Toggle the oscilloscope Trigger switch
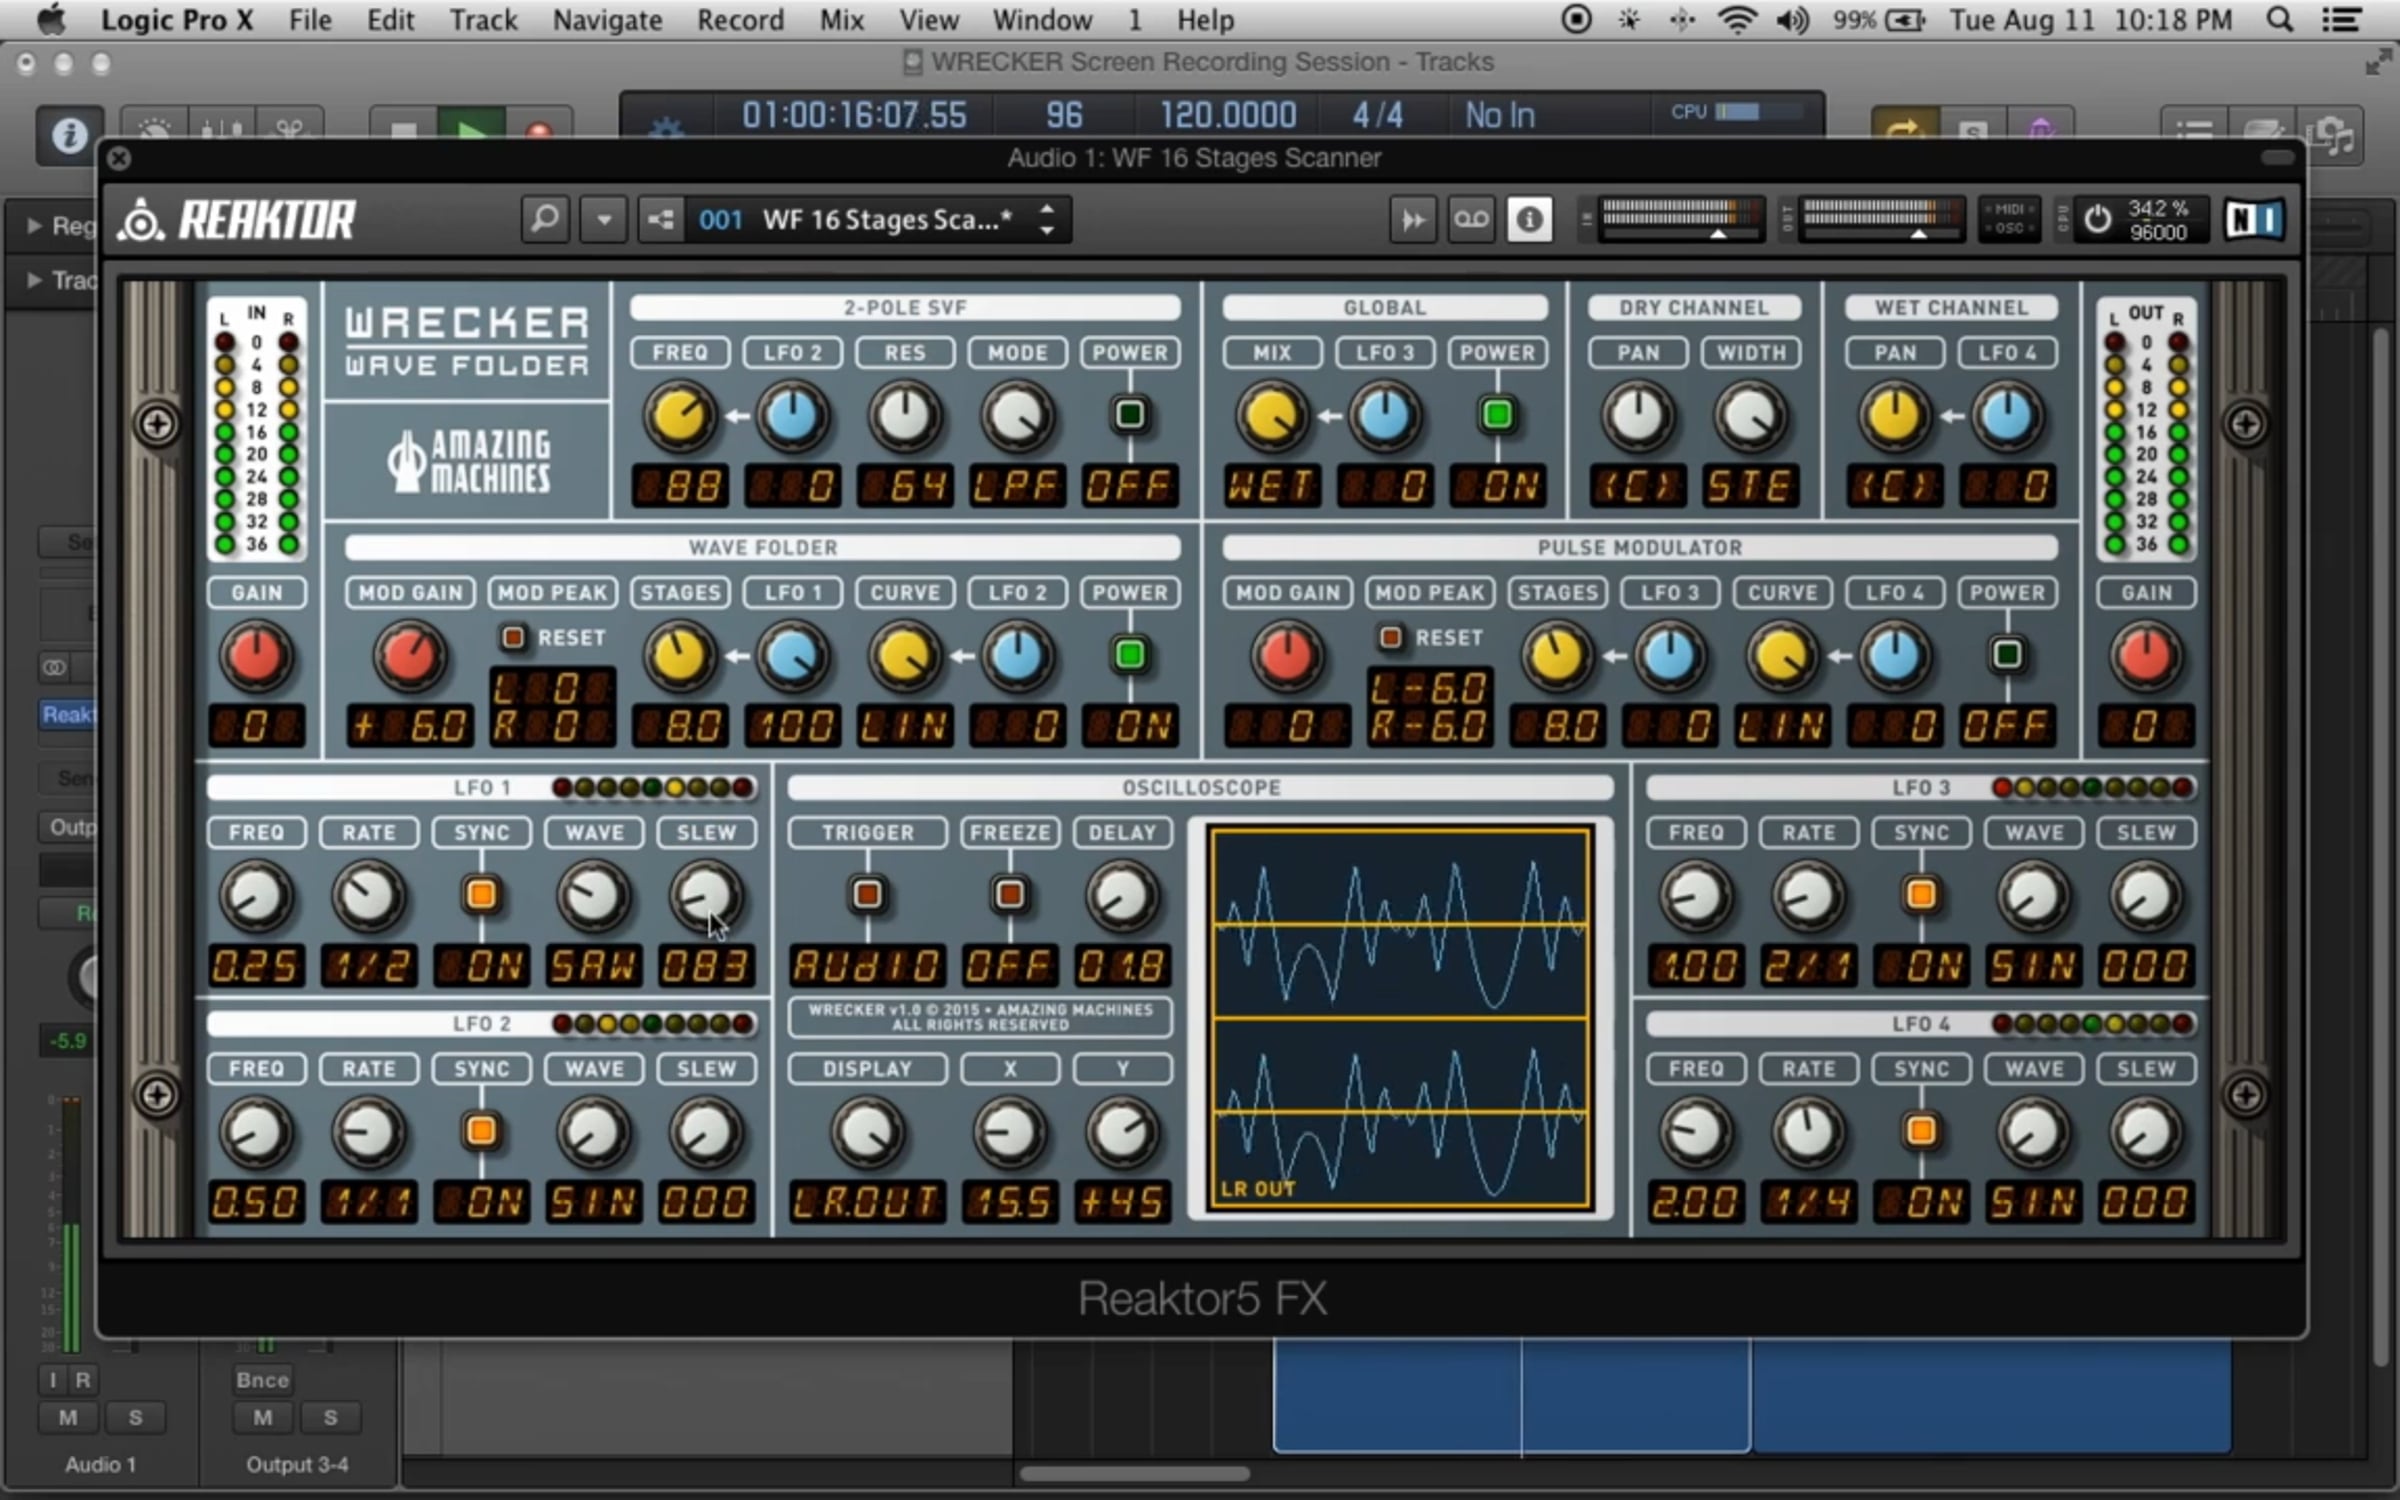2400x1500 pixels. pyautogui.click(x=867, y=894)
